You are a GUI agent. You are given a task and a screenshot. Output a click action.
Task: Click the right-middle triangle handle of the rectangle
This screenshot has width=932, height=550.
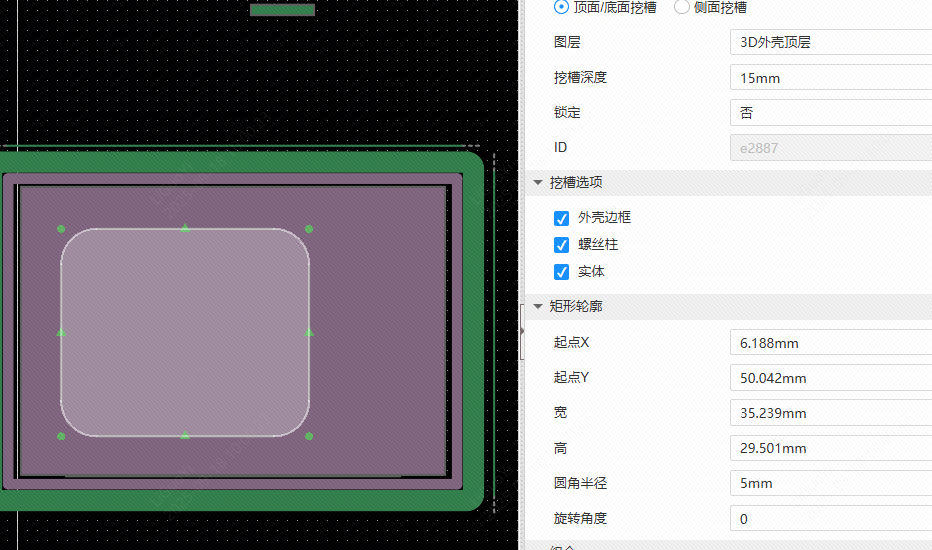tap(309, 332)
